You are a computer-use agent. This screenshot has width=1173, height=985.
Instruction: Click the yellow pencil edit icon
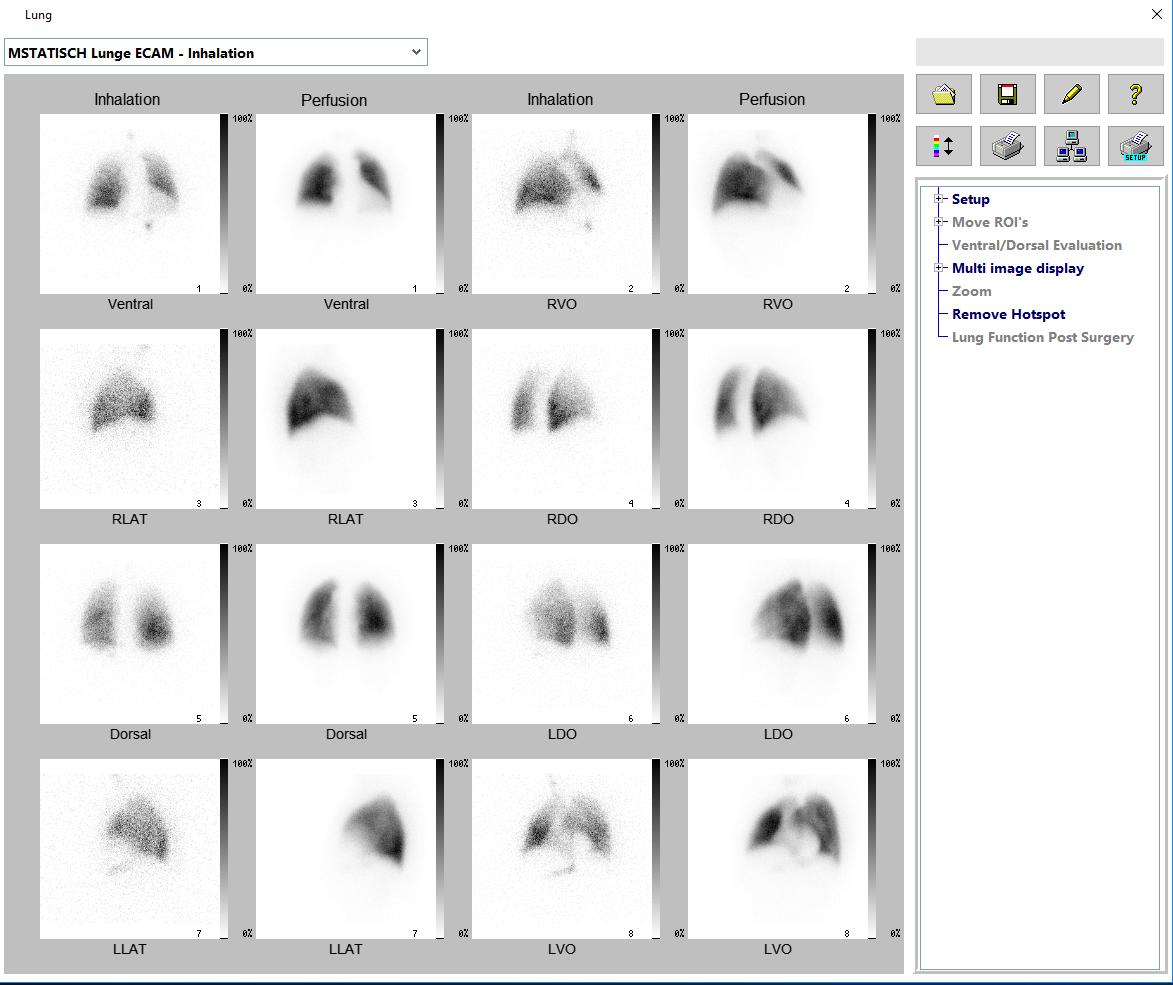point(1072,94)
